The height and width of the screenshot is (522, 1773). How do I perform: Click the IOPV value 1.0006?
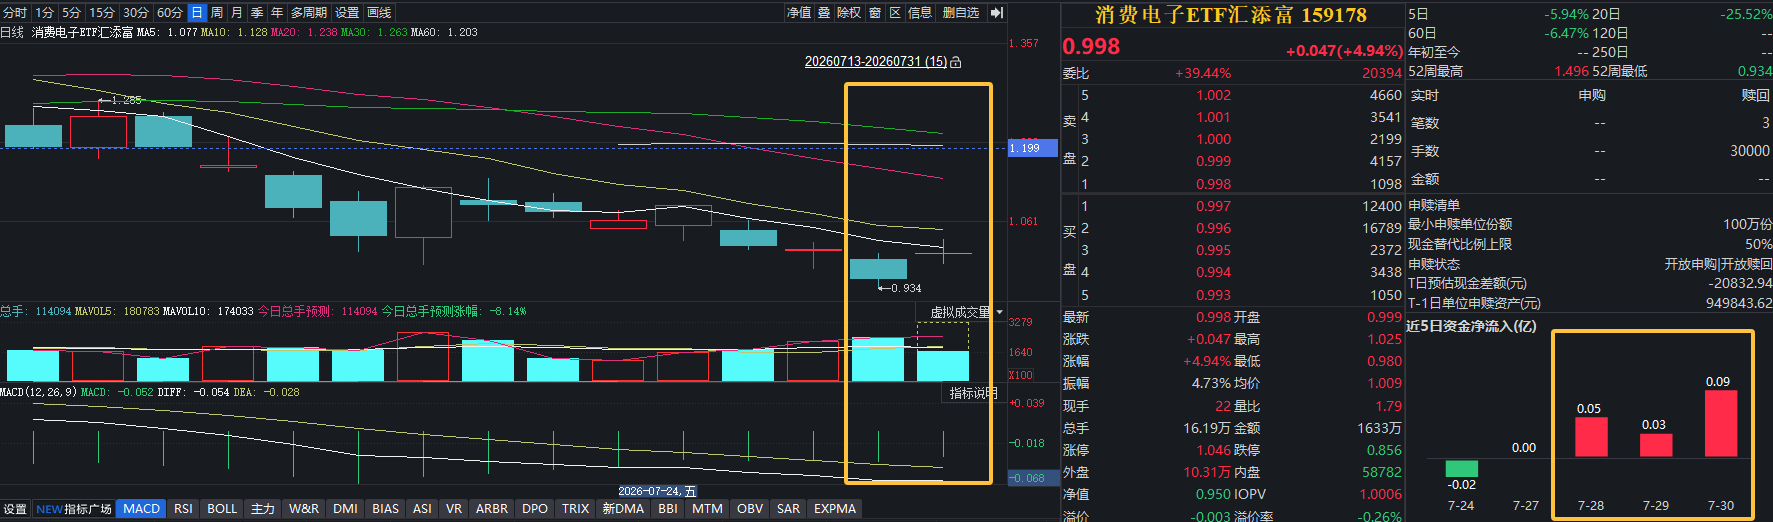(1380, 494)
